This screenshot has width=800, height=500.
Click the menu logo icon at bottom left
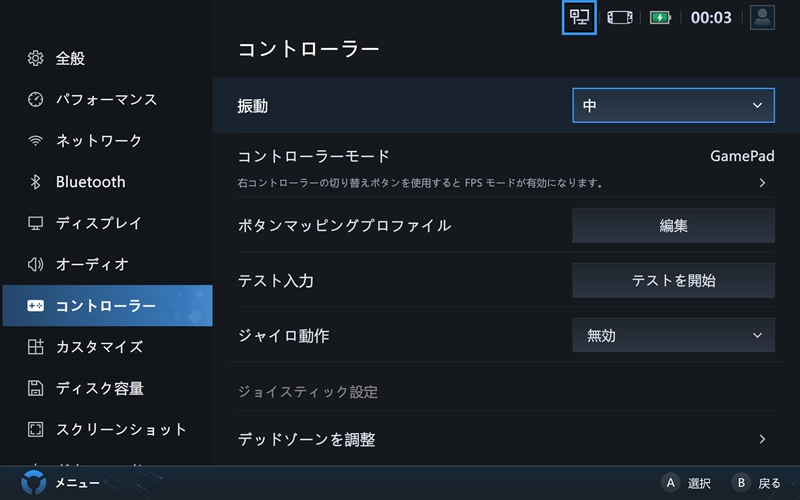click(34, 483)
